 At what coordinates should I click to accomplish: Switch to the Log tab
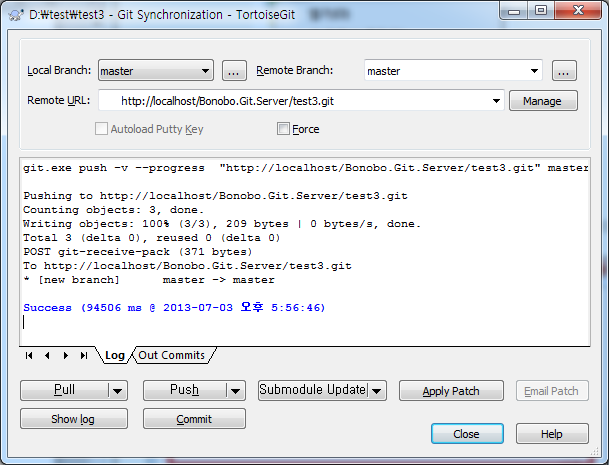coord(115,355)
